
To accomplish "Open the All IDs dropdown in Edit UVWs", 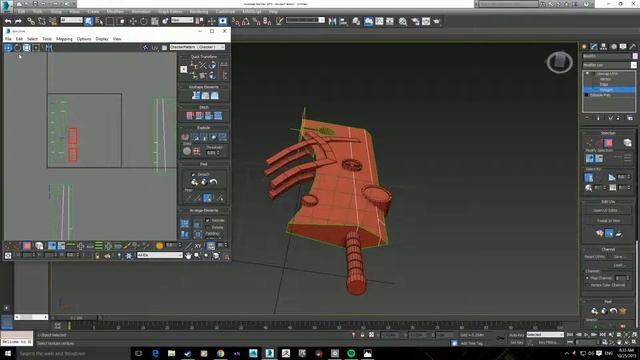I will point(160,255).
